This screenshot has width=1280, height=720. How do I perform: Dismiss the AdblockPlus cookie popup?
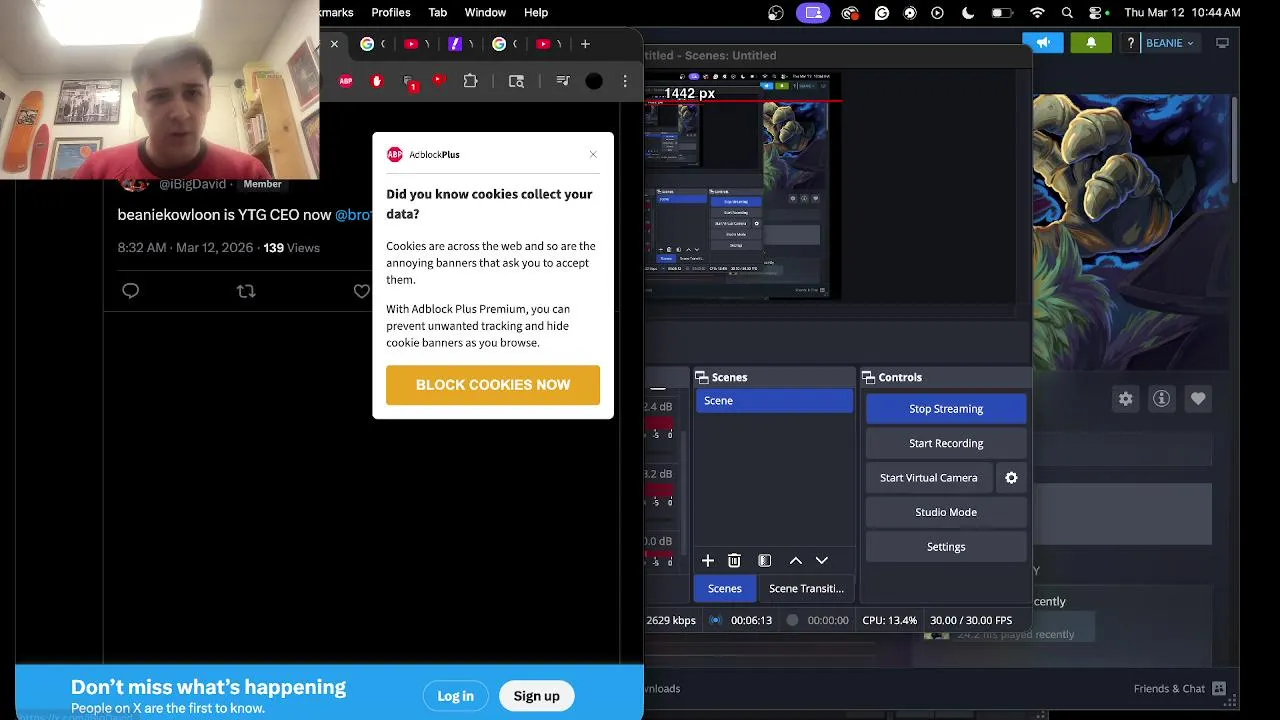pyautogui.click(x=593, y=154)
